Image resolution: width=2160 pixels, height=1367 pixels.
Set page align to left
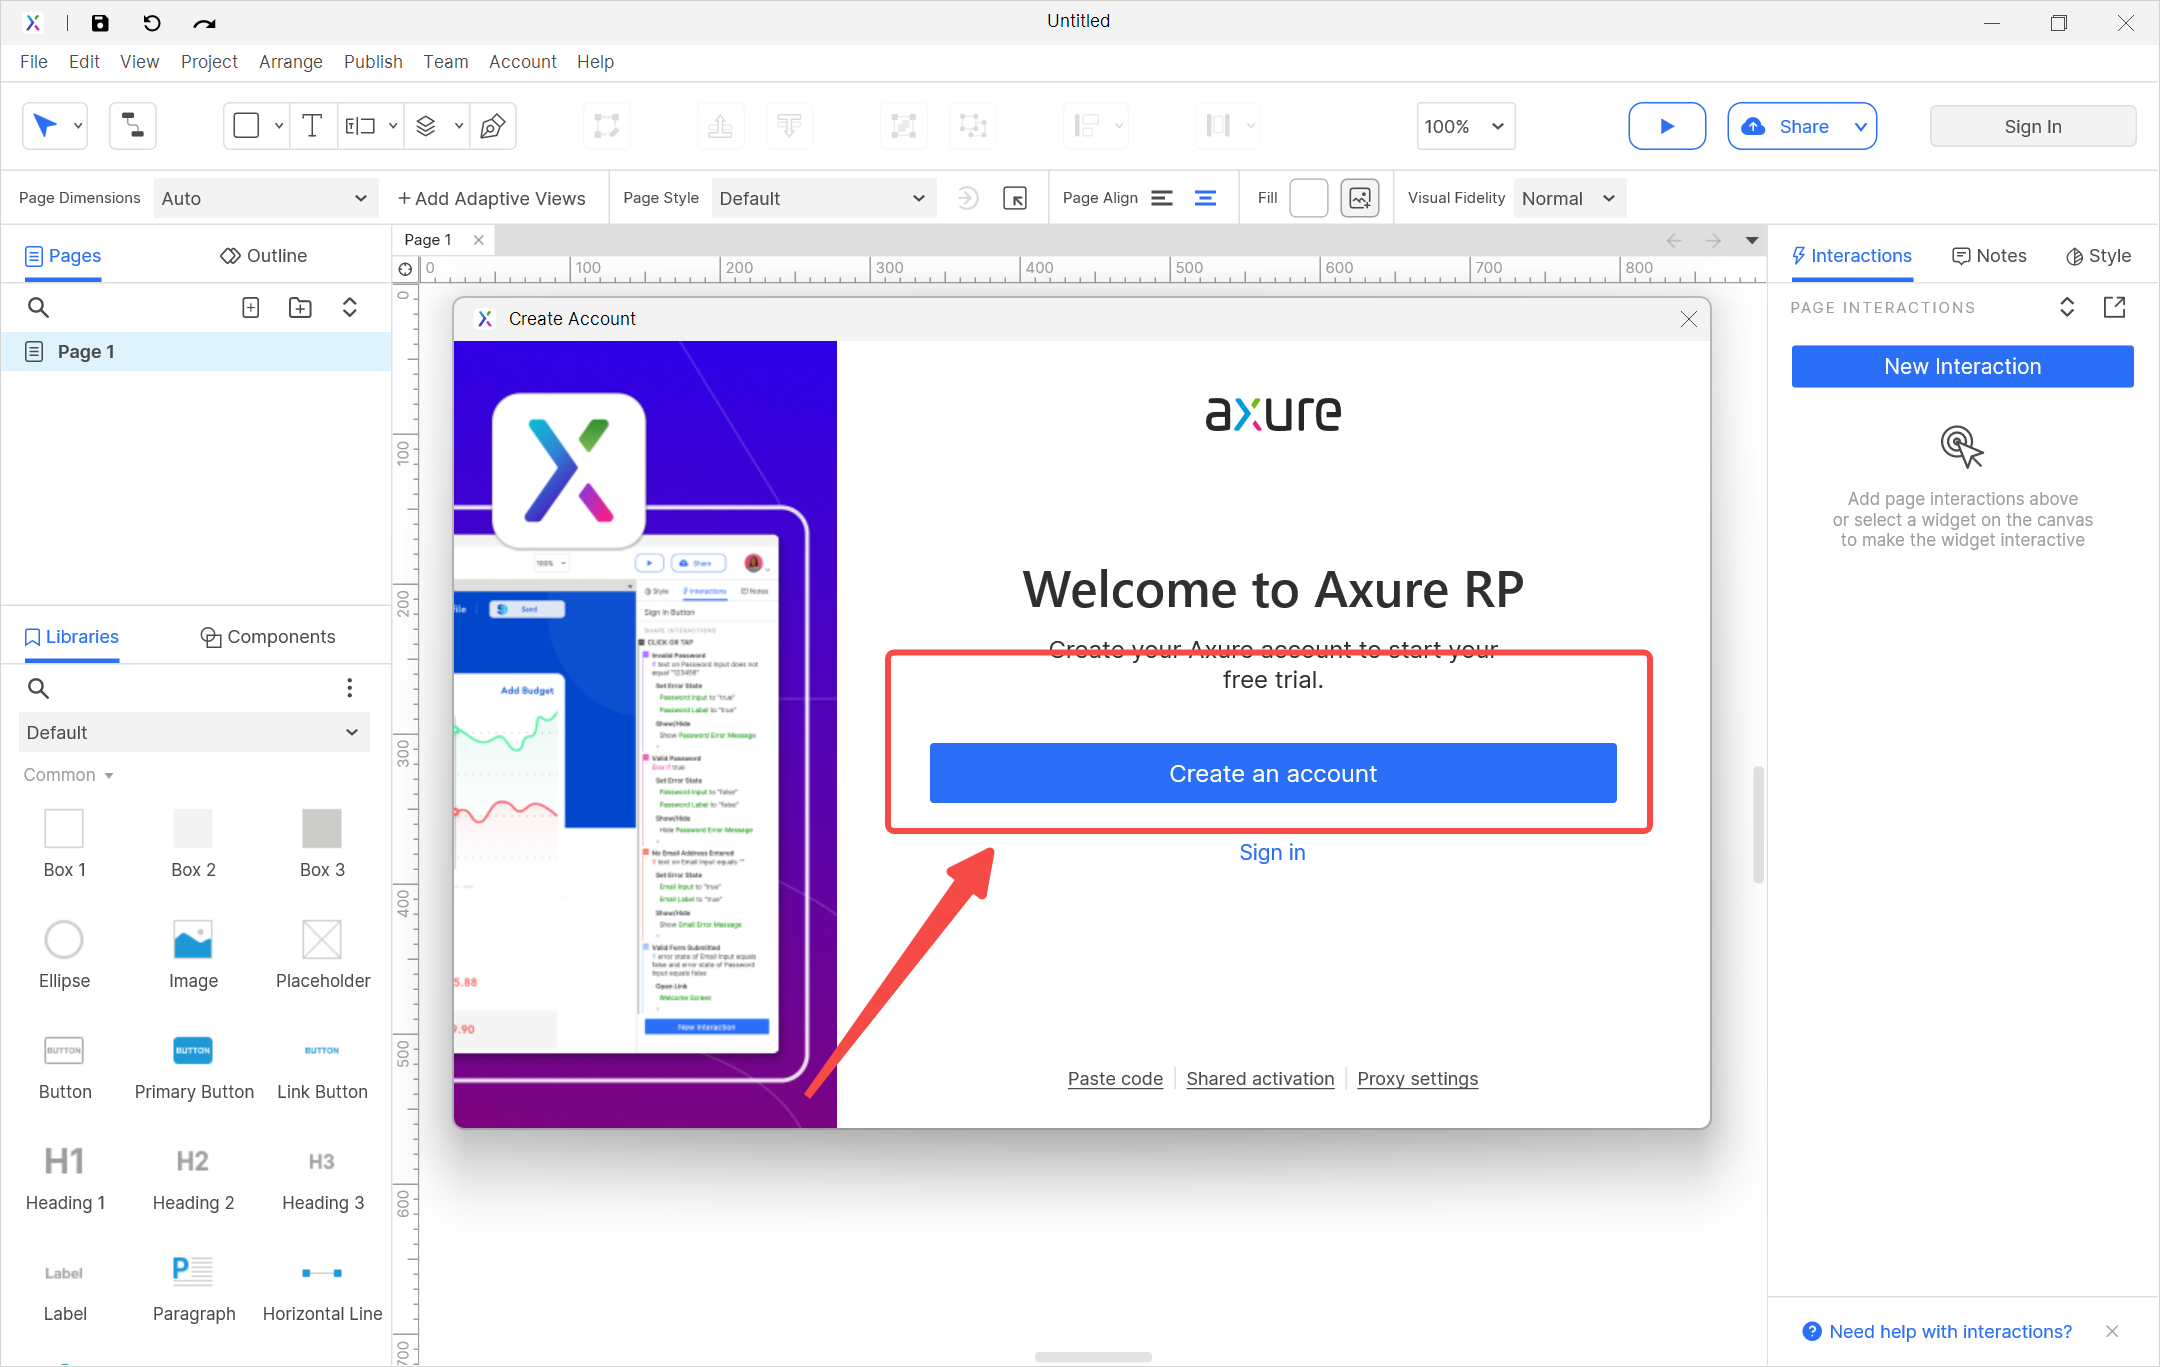coord(1161,198)
